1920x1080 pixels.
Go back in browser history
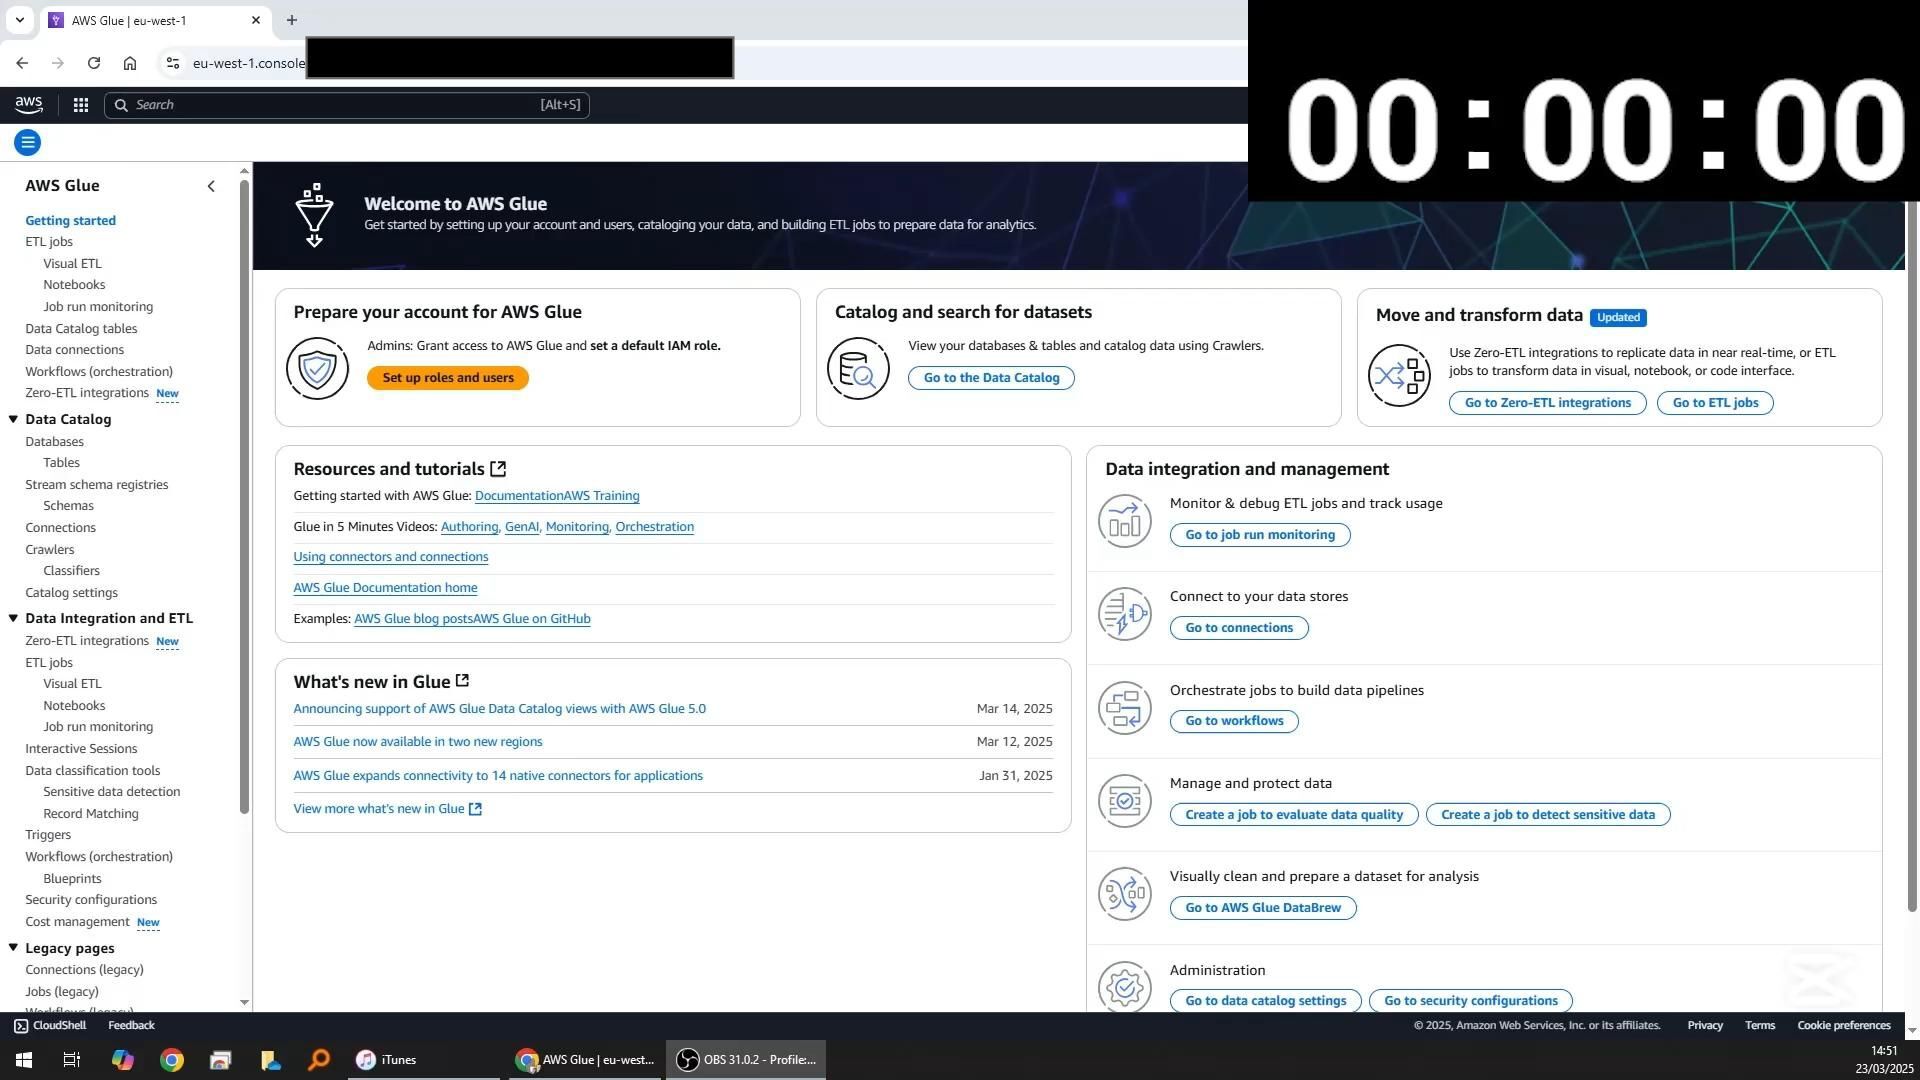pos(22,63)
